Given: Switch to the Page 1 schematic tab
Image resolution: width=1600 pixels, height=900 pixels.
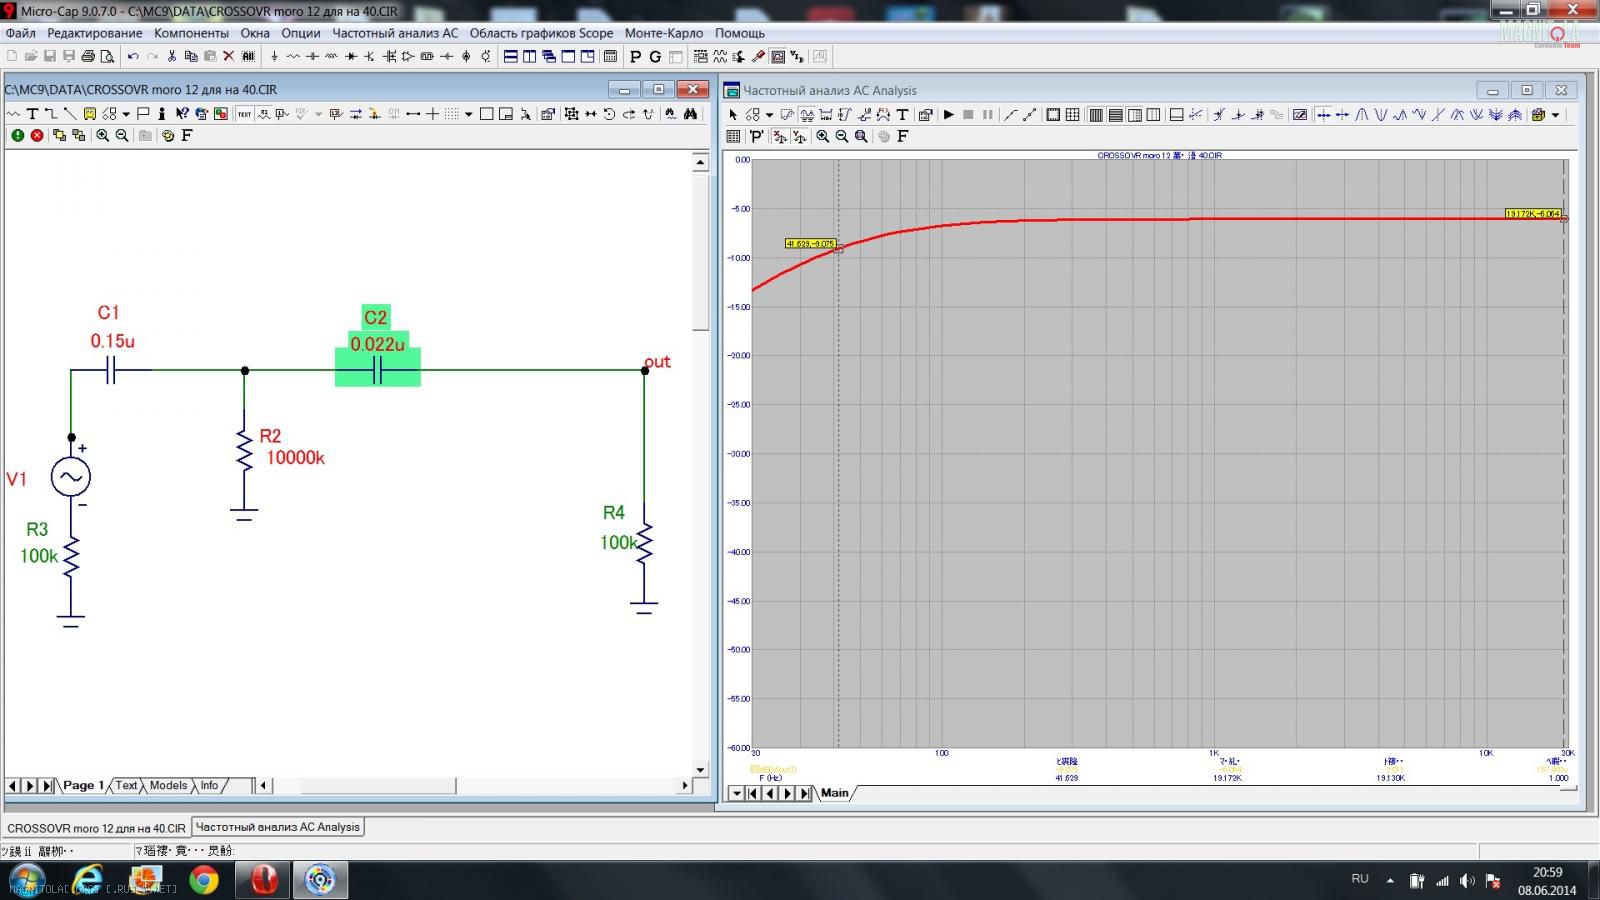Looking at the screenshot, I should pyautogui.click(x=83, y=785).
